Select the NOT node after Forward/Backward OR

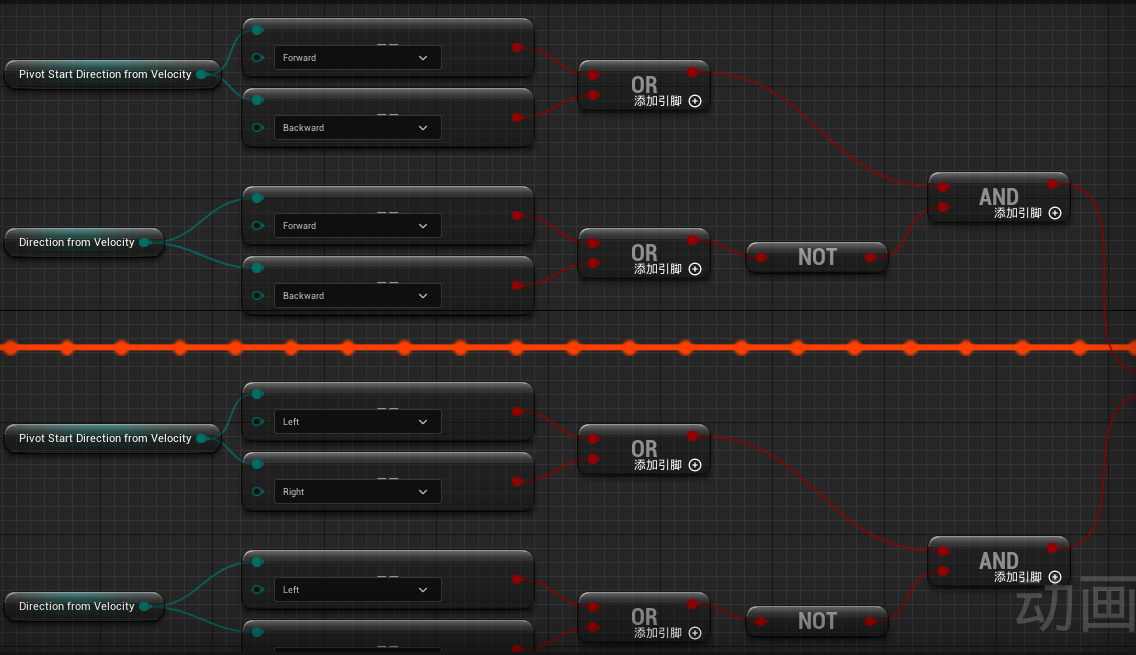(816, 257)
